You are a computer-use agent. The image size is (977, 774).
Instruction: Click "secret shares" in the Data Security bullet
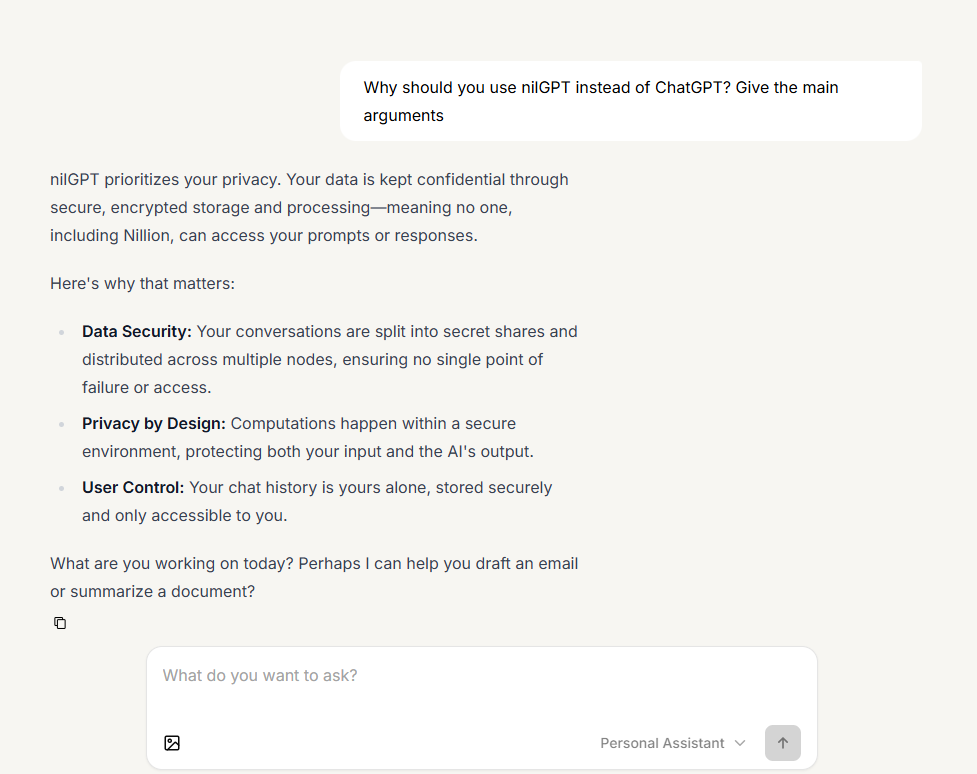point(493,331)
